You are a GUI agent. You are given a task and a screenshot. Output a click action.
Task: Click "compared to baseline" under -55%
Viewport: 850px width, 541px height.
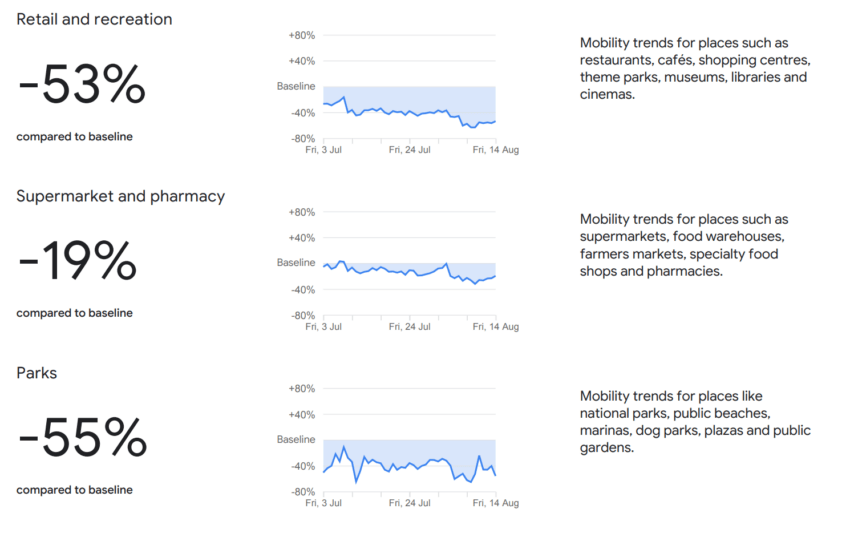[74, 490]
